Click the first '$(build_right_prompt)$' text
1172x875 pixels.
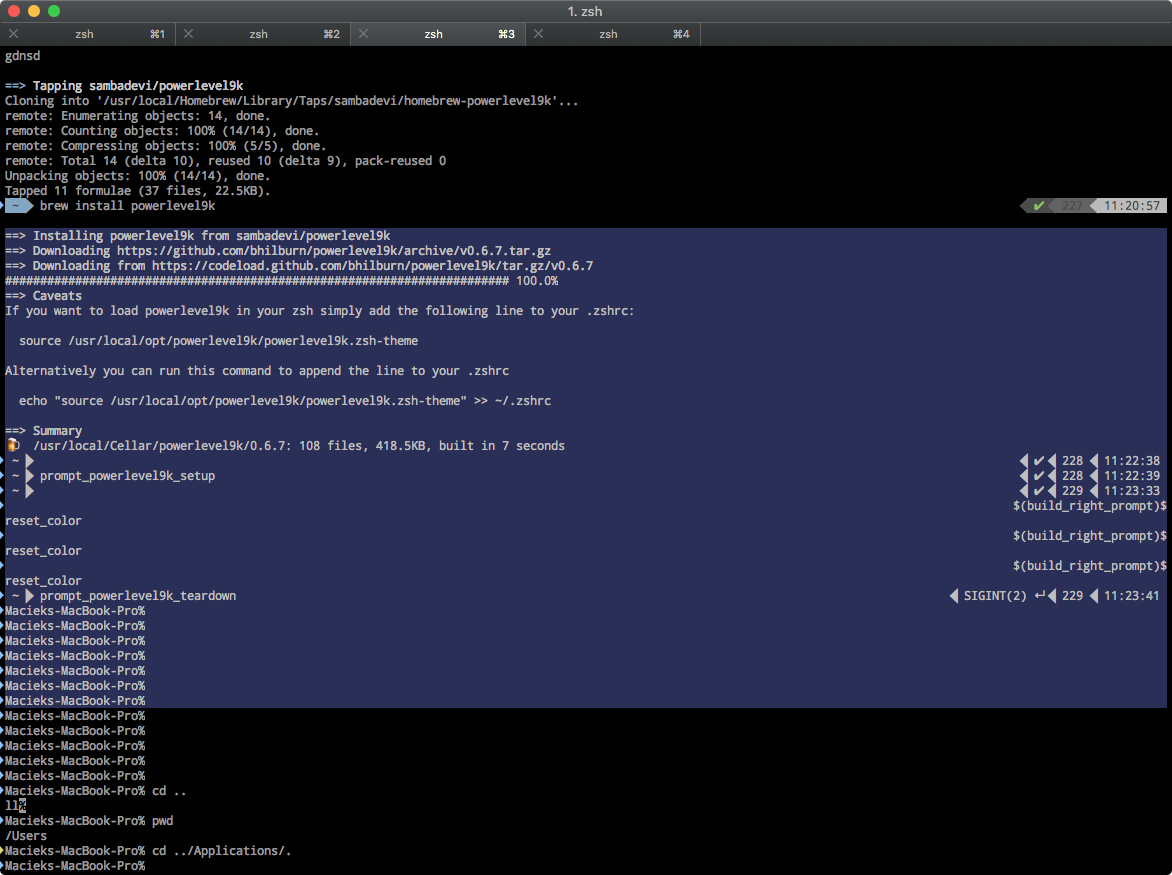coord(1090,506)
